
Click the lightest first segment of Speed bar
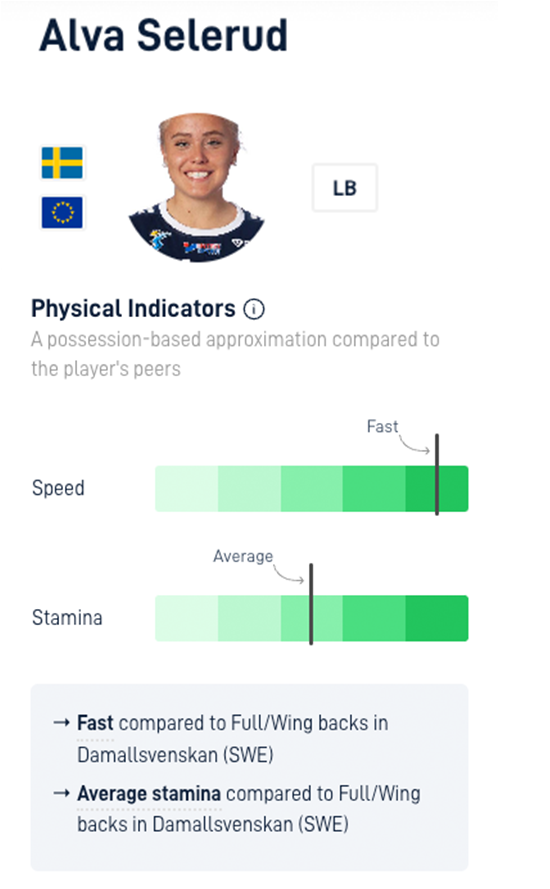187,489
